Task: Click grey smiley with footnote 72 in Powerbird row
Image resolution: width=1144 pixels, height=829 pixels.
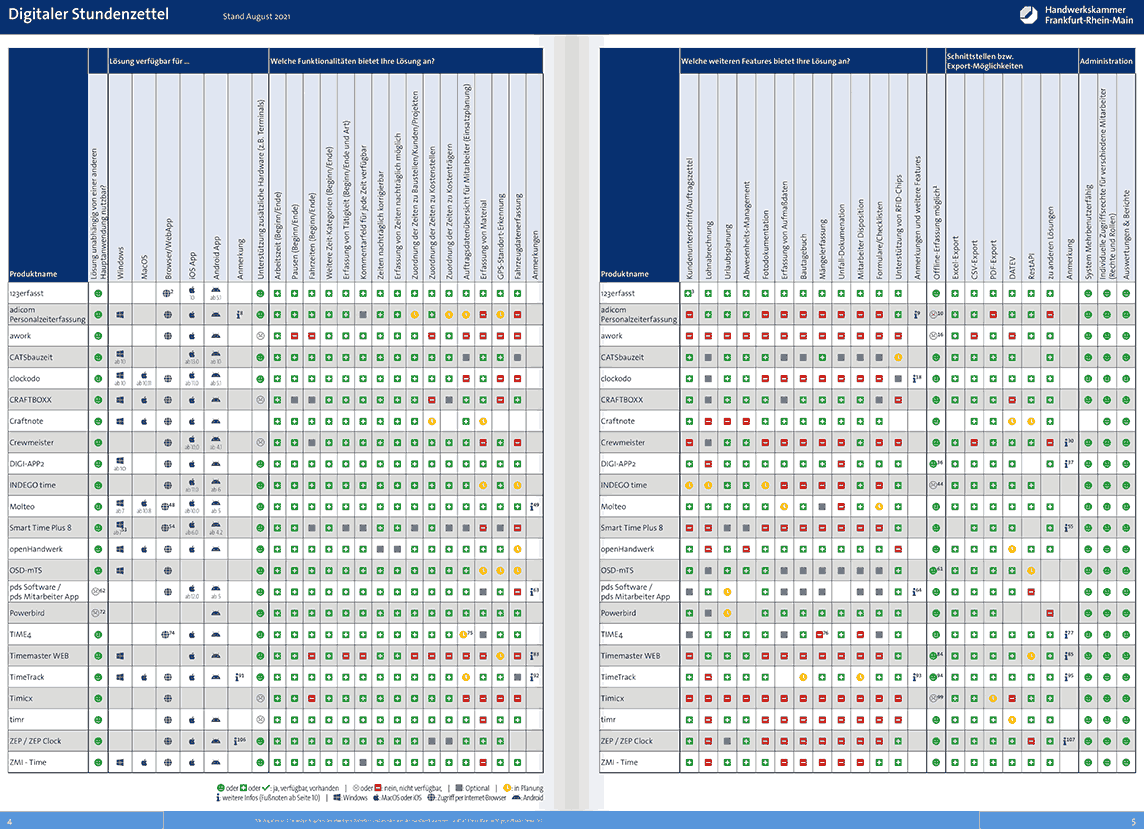Action: (x=96, y=613)
